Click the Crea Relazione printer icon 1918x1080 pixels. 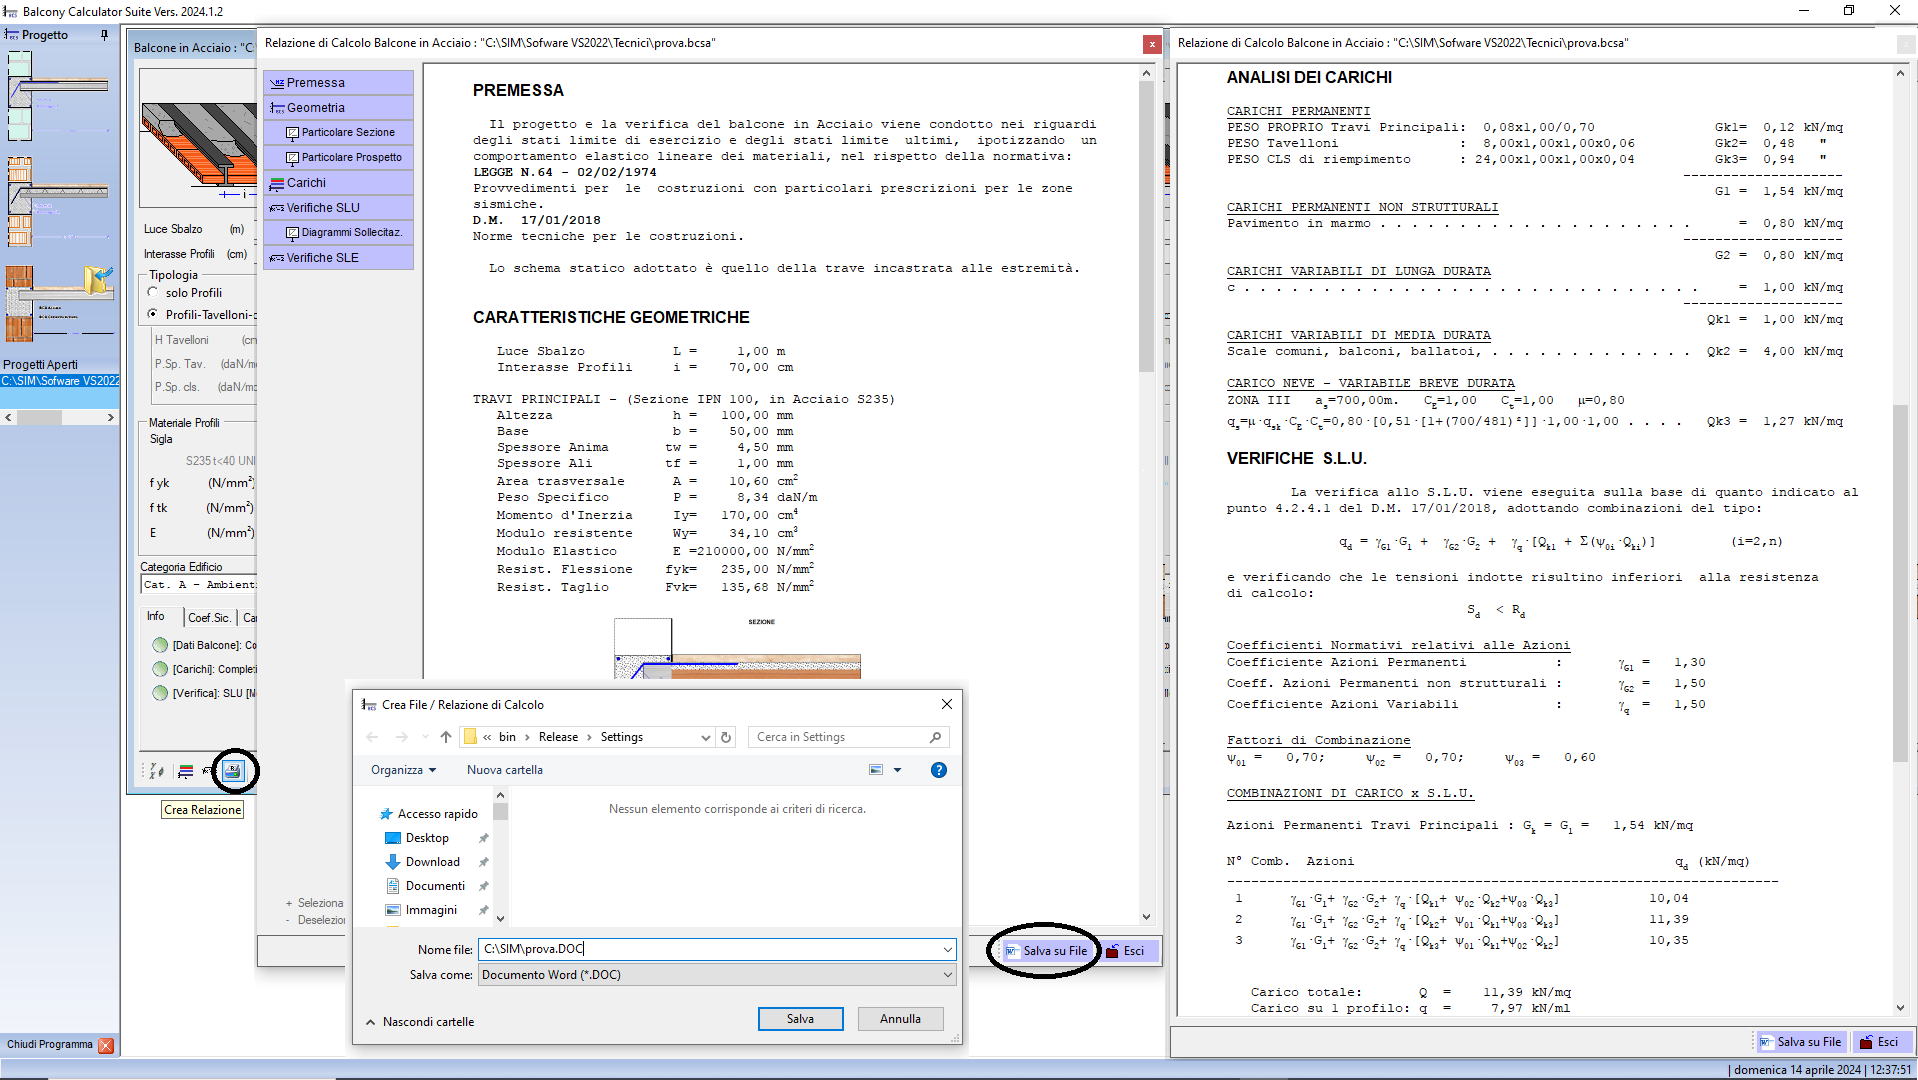pos(233,771)
